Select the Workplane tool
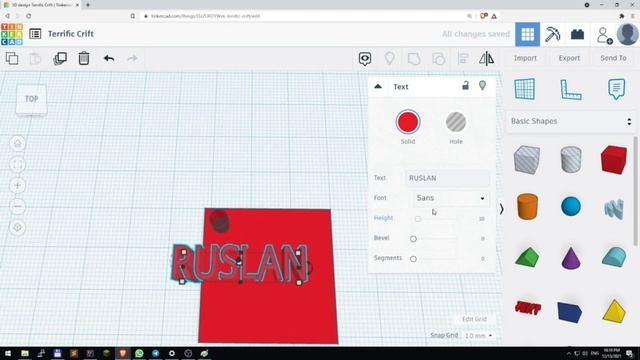The width and height of the screenshot is (640, 360). pyautogui.click(x=524, y=89)
